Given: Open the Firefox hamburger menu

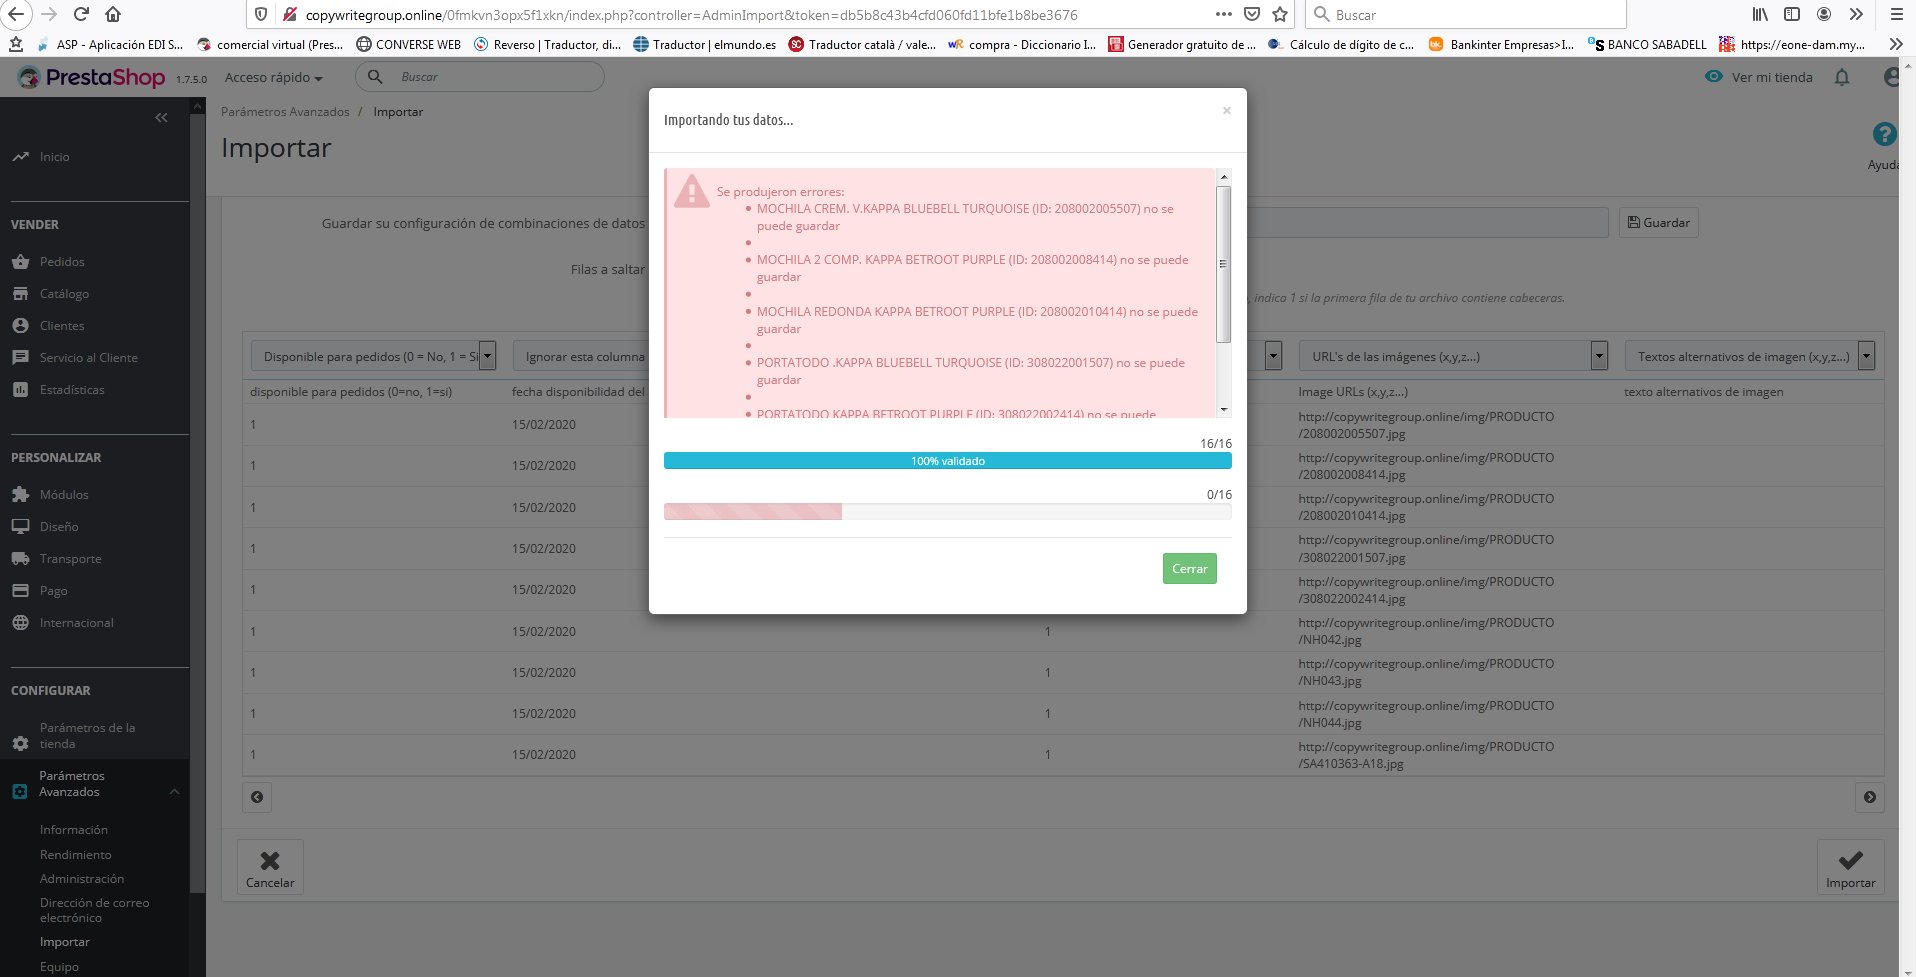Looking at the screenshot, I should coord(1896,14).
